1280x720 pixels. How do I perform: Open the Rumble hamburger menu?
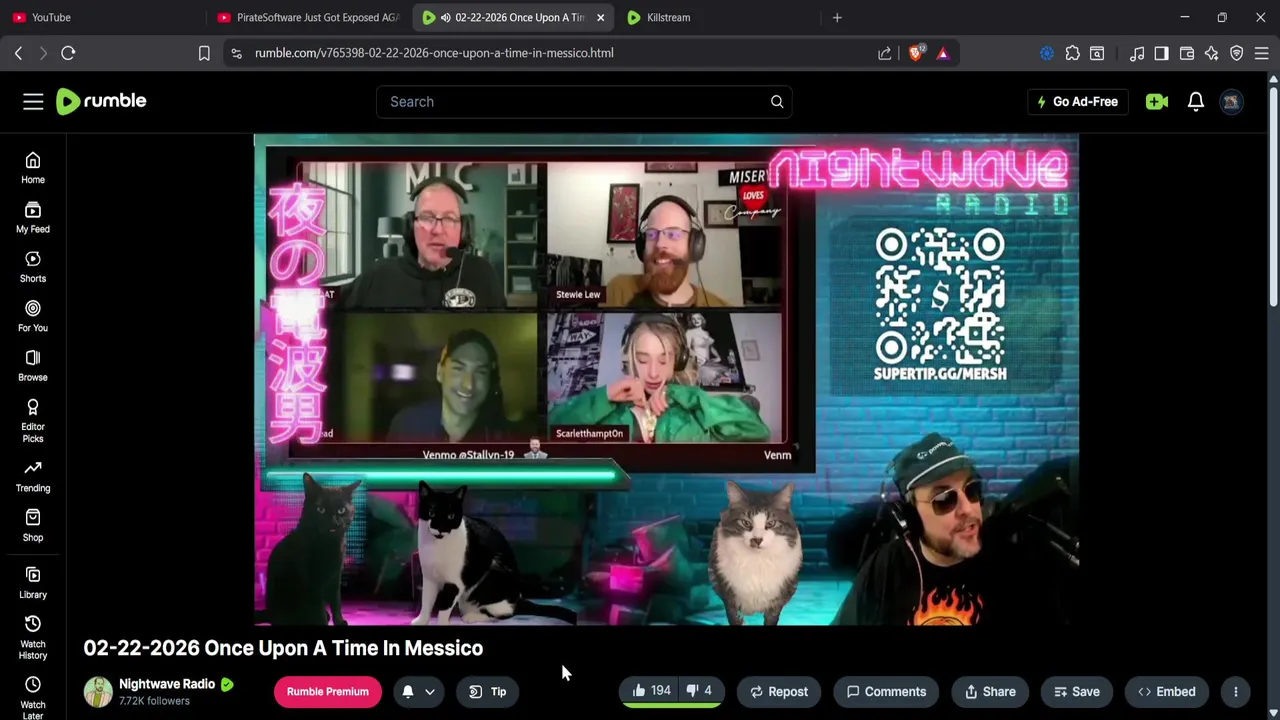pos(33,101)
